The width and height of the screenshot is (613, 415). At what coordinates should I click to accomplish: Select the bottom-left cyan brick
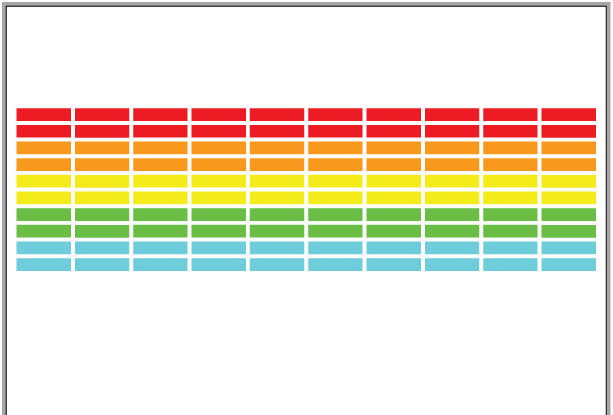(x=43, y=265)
